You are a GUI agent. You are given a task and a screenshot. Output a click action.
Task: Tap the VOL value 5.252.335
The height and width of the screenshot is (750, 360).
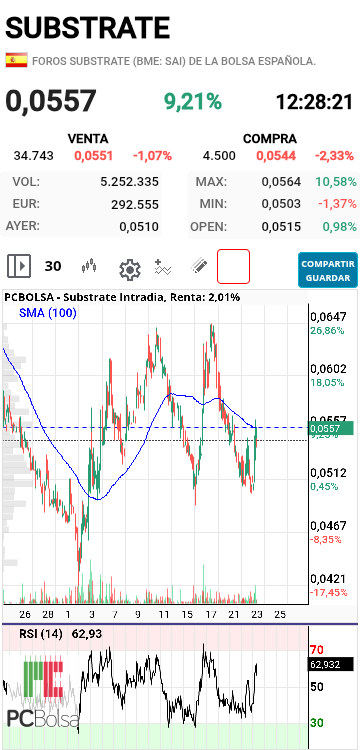(130, 182)
